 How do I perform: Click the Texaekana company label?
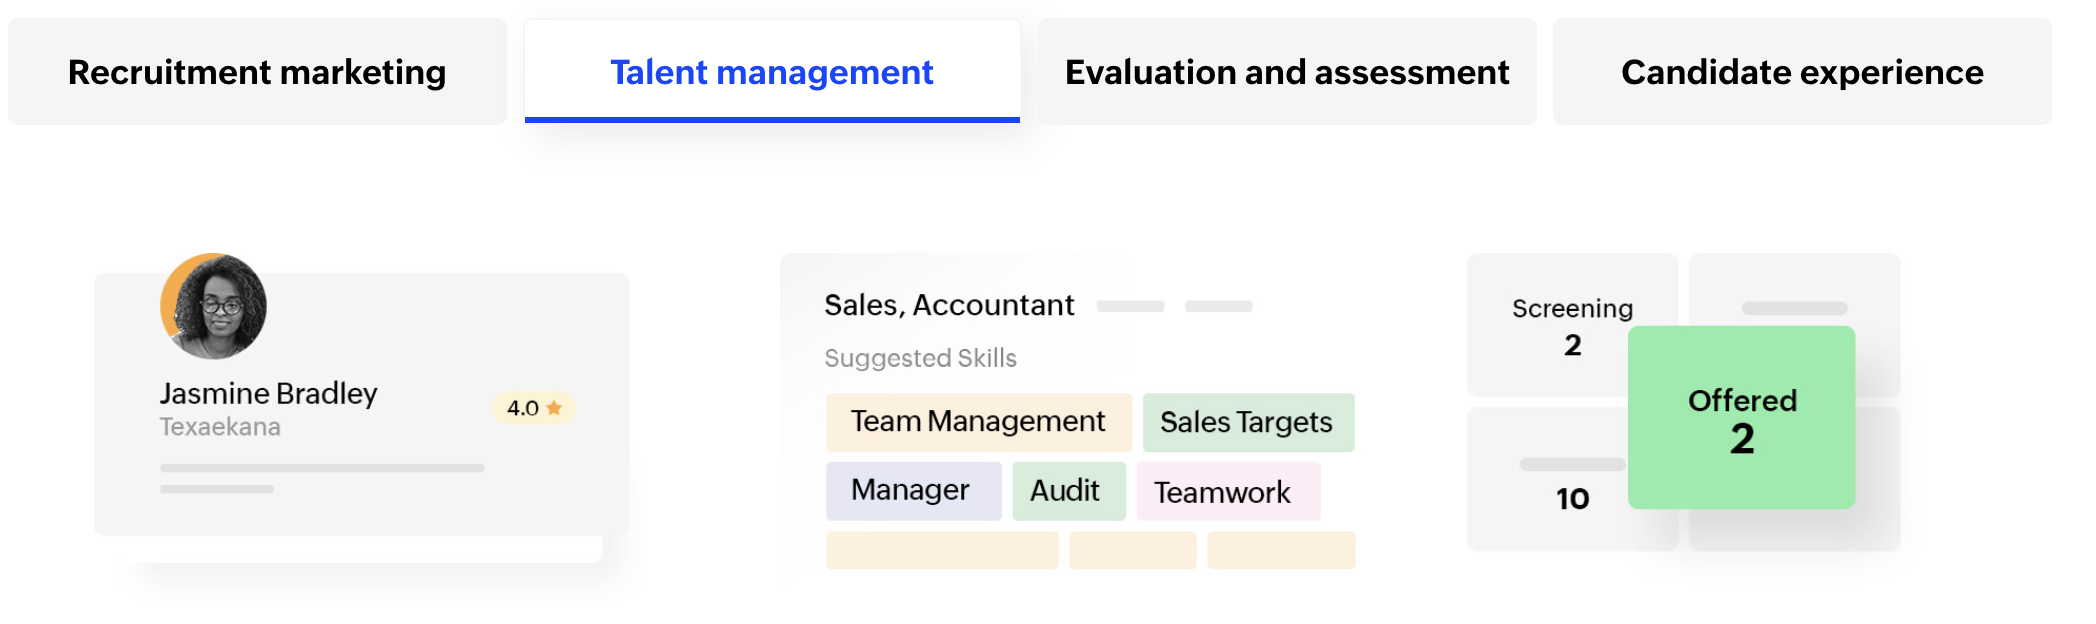click(x=220, y=427)
